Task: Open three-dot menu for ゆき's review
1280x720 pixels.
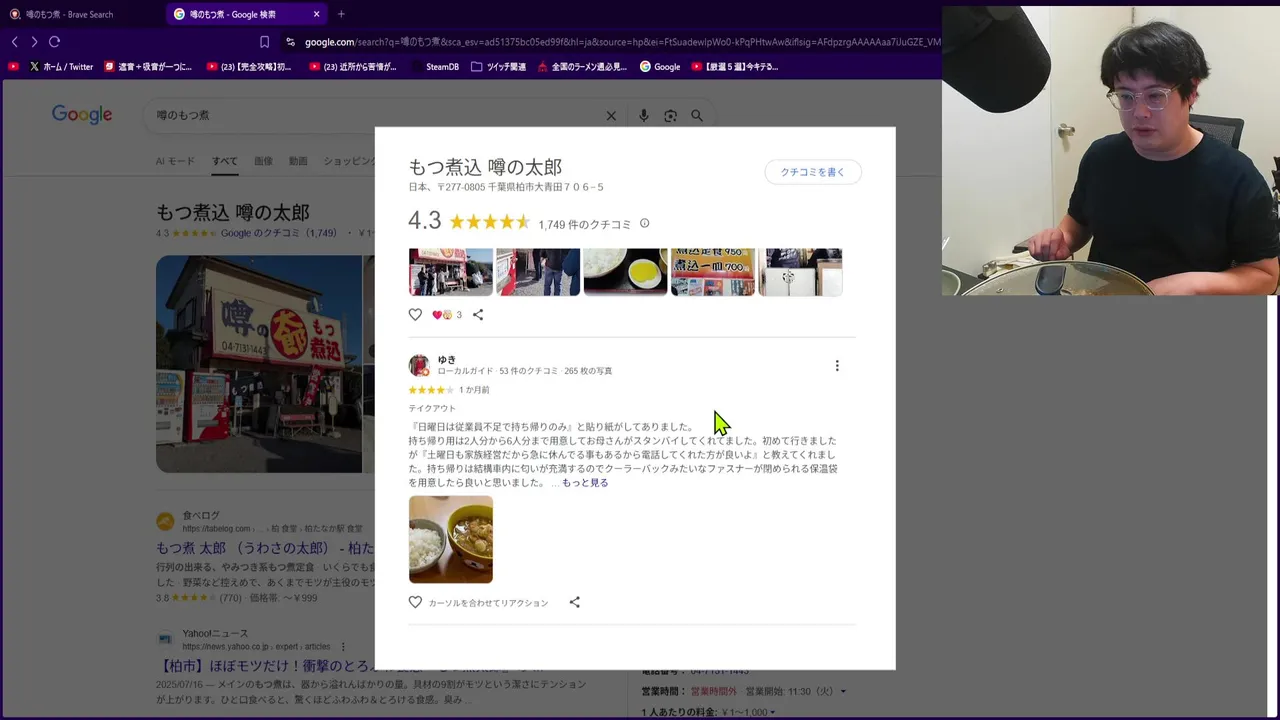Action: tap(837, 366)
